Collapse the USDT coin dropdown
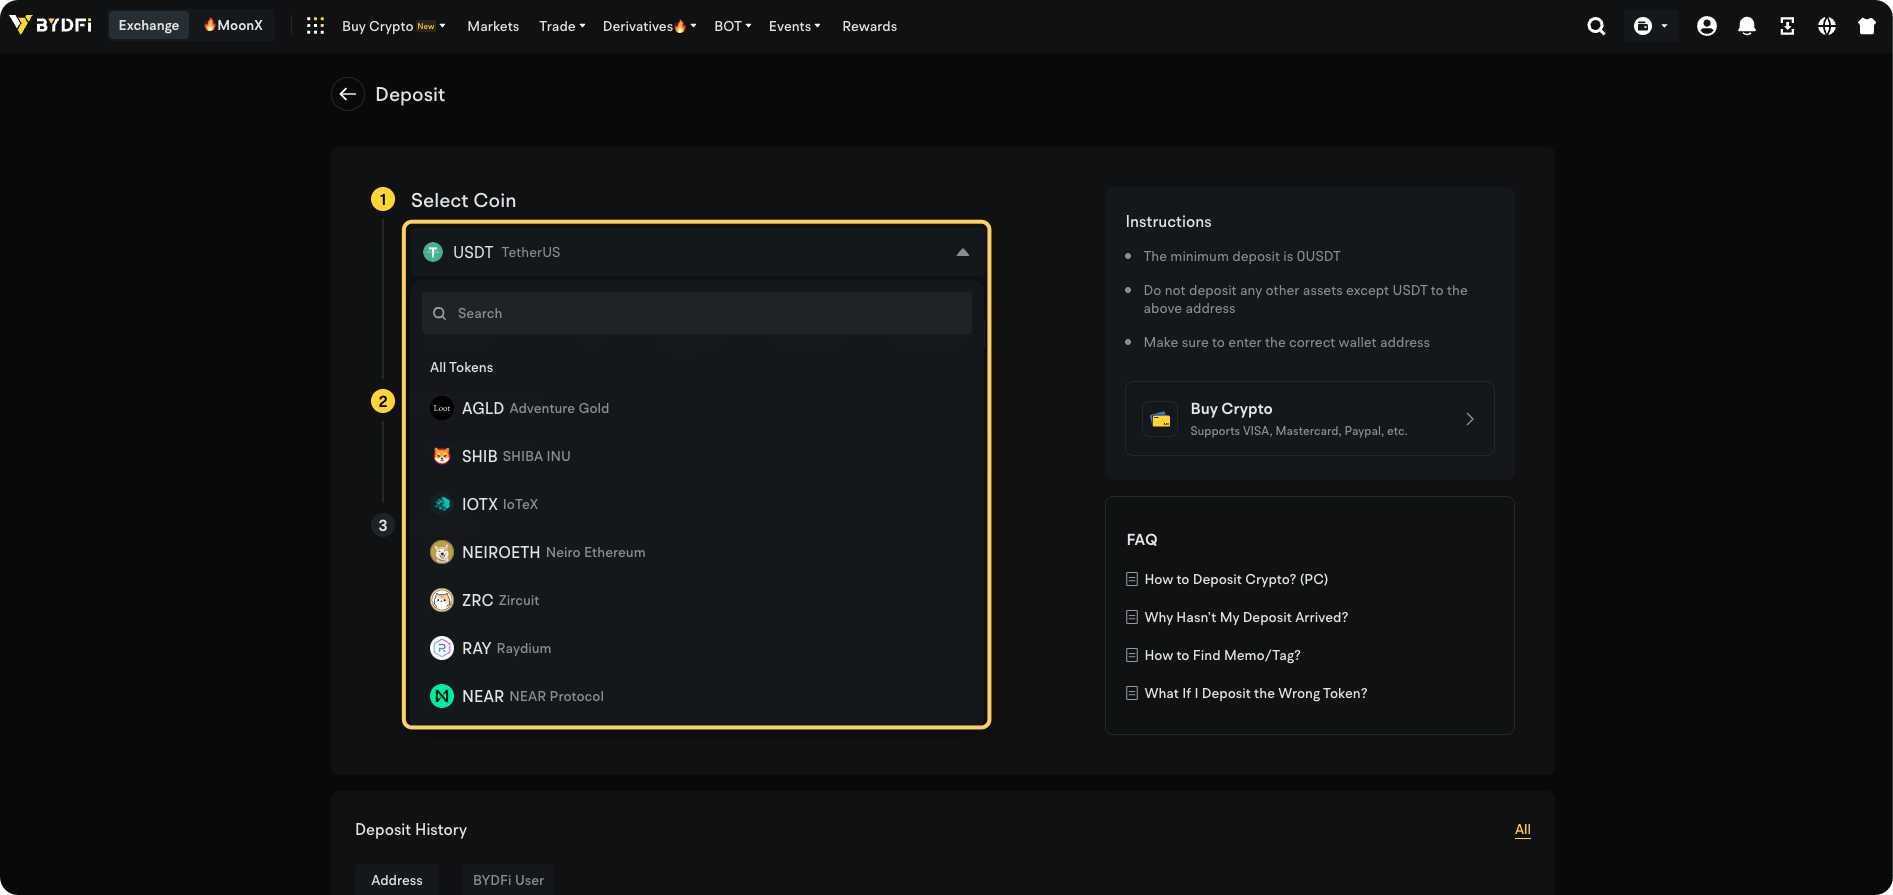 (962, 252)
